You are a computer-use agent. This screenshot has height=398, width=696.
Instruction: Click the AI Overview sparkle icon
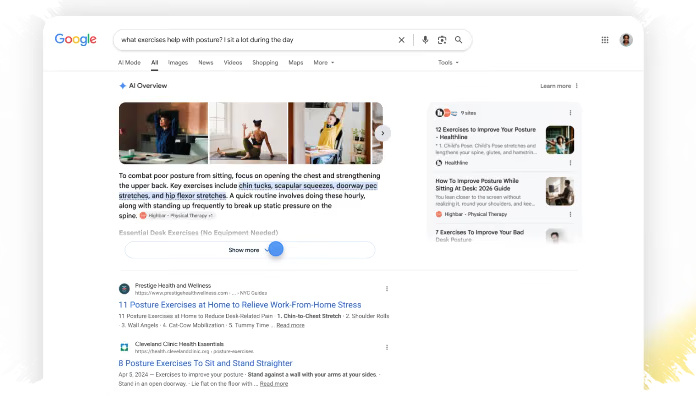(123, 86)
